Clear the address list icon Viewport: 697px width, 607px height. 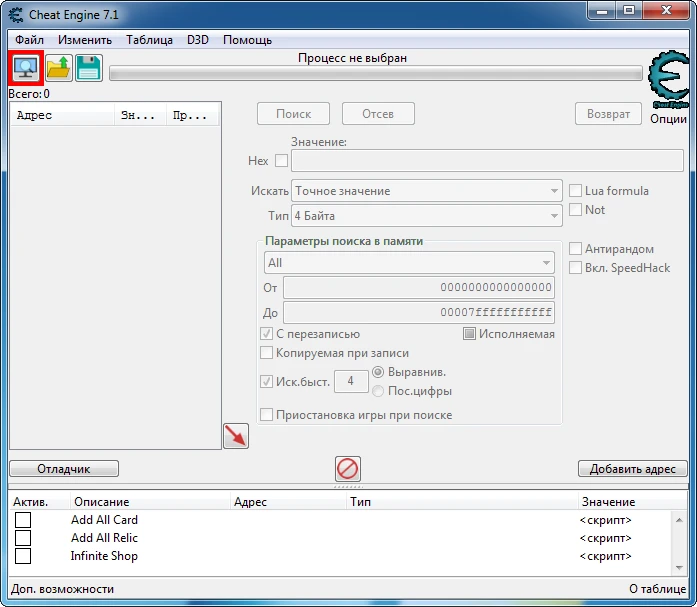click(348, 469)
